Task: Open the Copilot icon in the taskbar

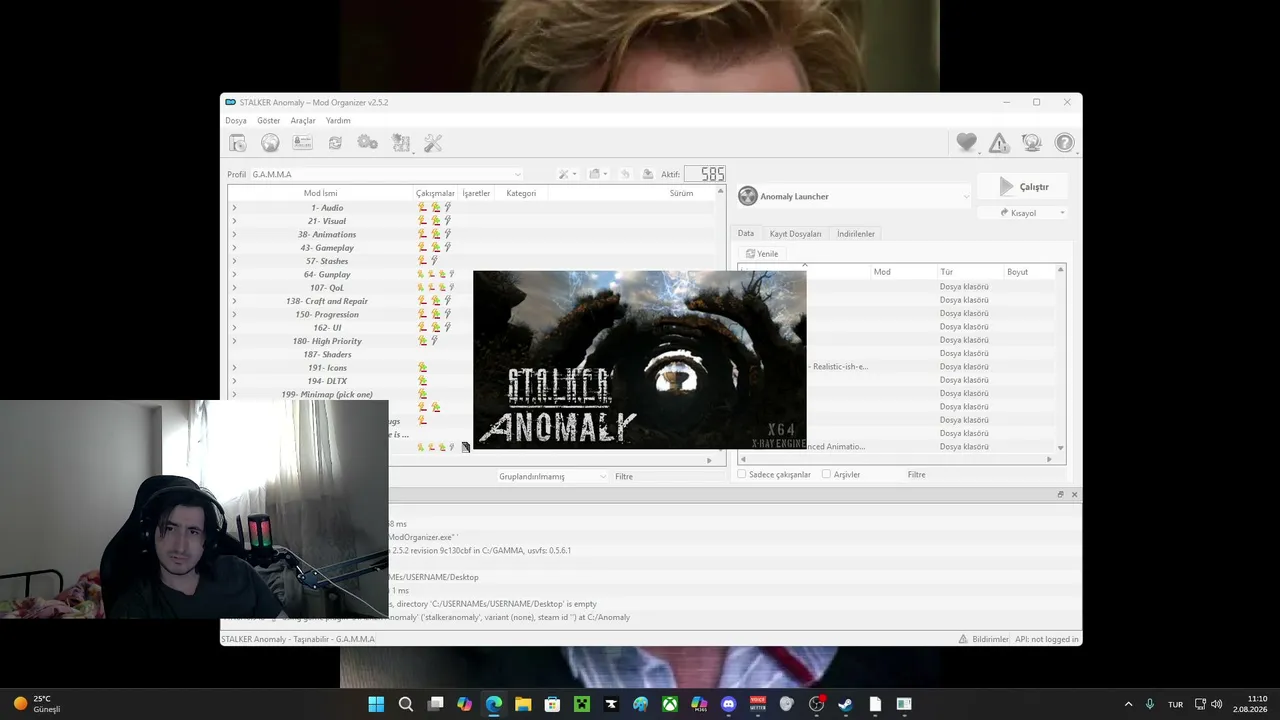Action: click(x=464, y=704)
